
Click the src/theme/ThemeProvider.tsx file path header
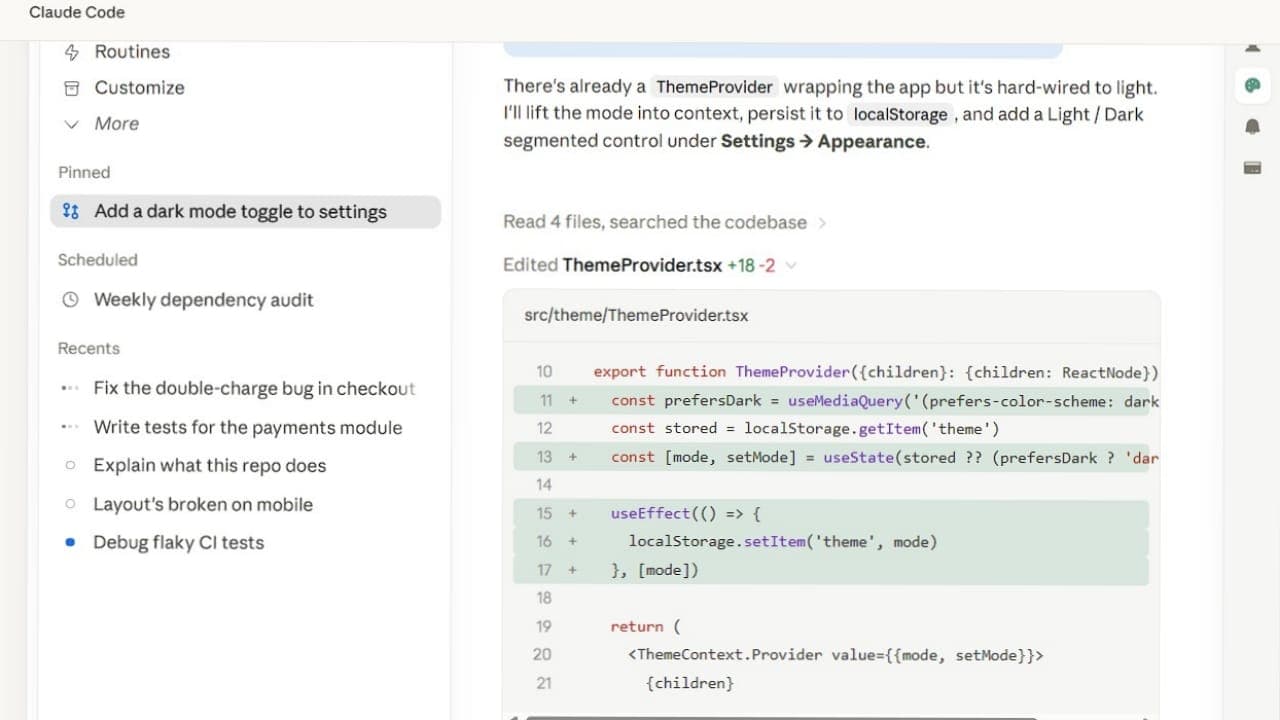636,315
